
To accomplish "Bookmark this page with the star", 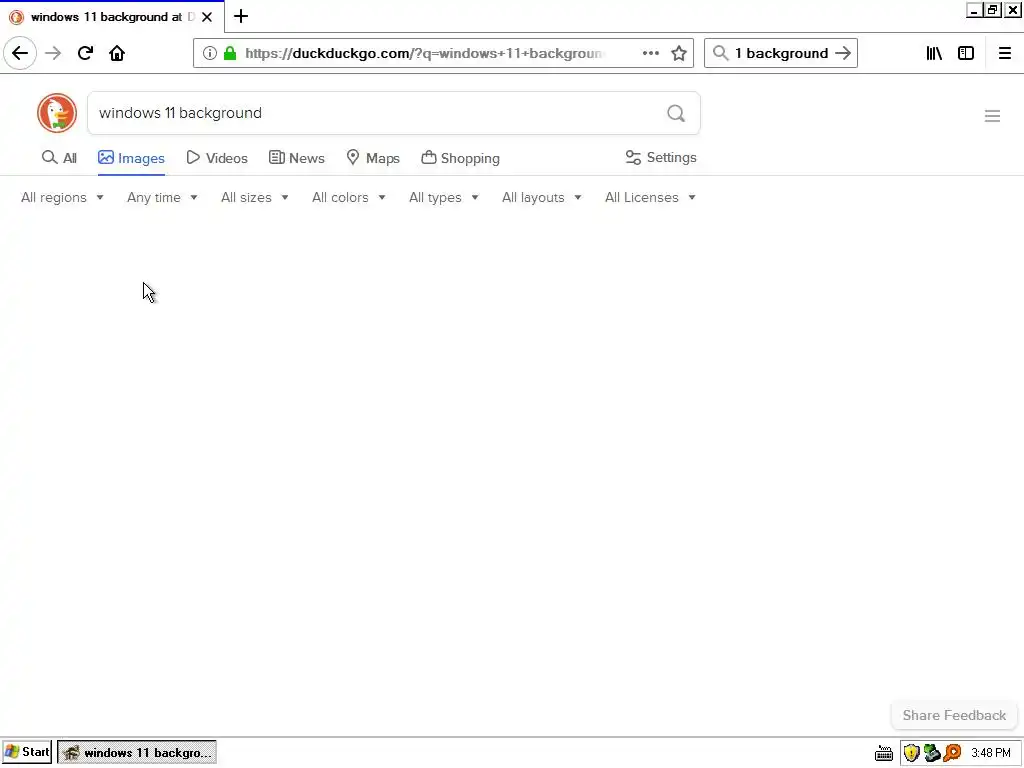I will tap(679, 53).
